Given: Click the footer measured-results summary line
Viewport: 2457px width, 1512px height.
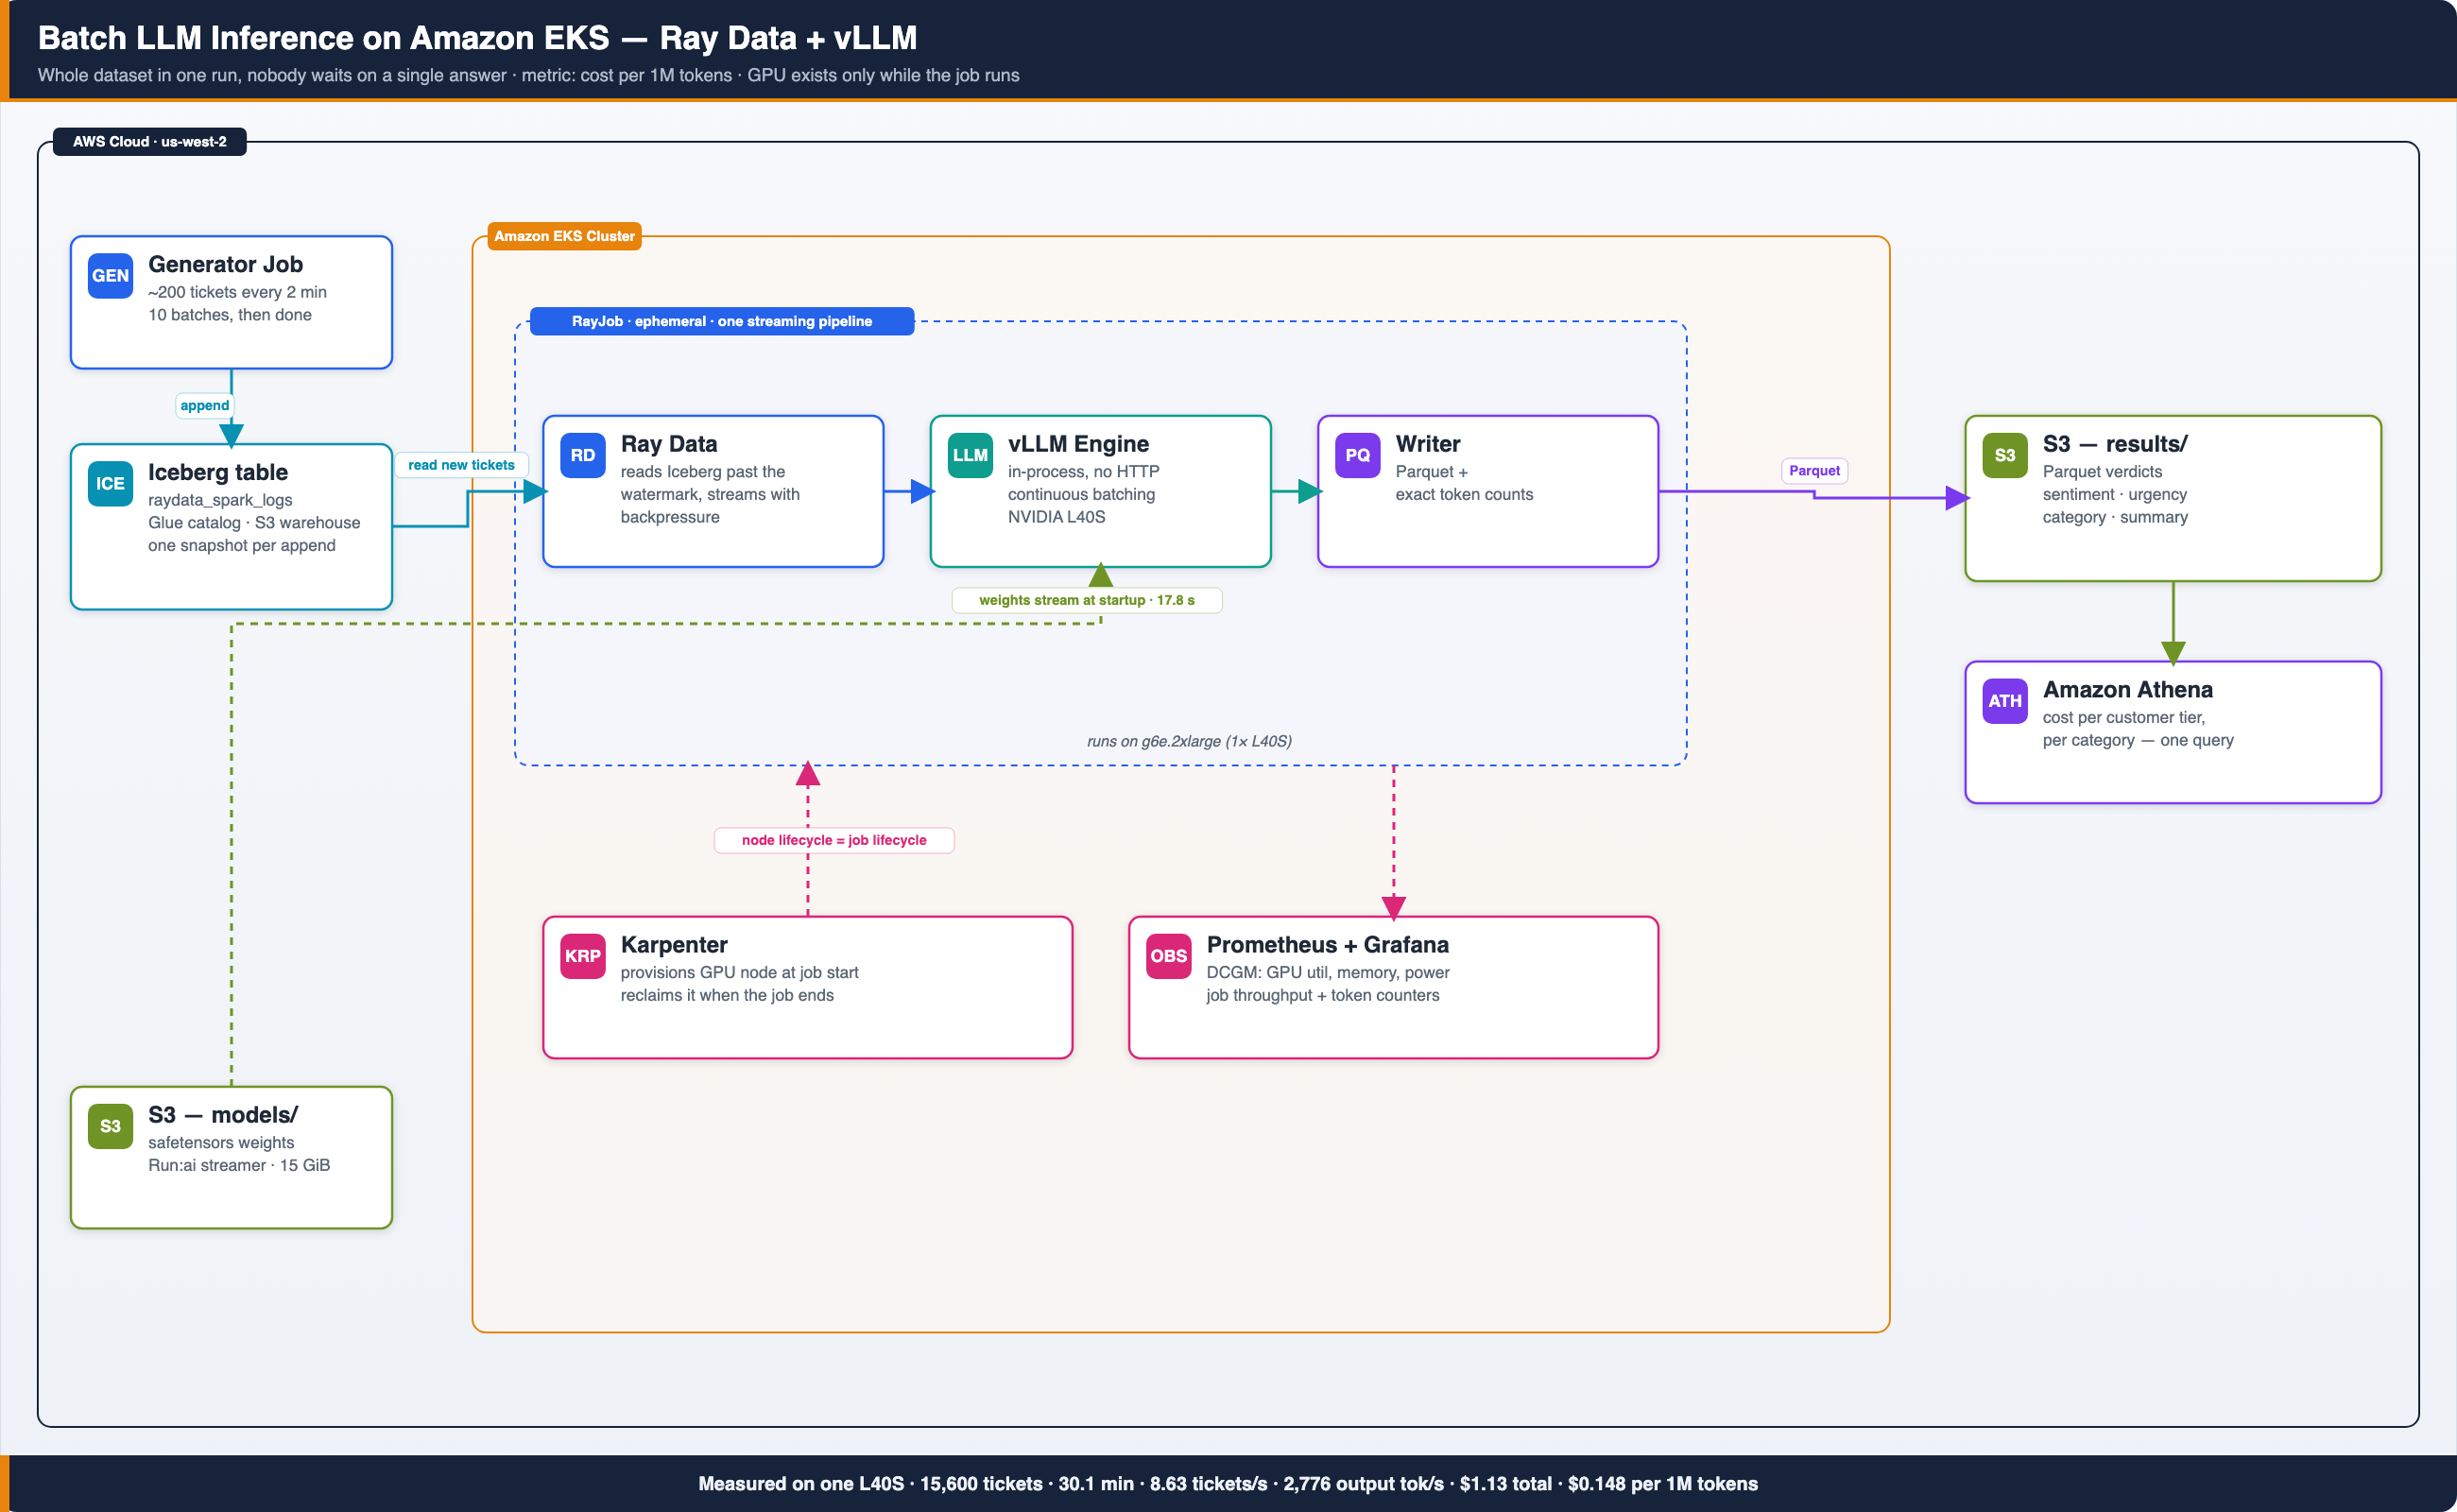Looking at the screenshot, I should [1228, 1484].
